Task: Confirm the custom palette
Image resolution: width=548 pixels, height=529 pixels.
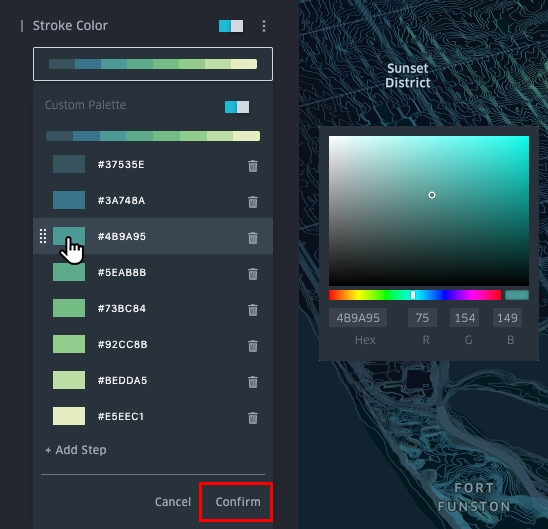Action: point(238,502)
